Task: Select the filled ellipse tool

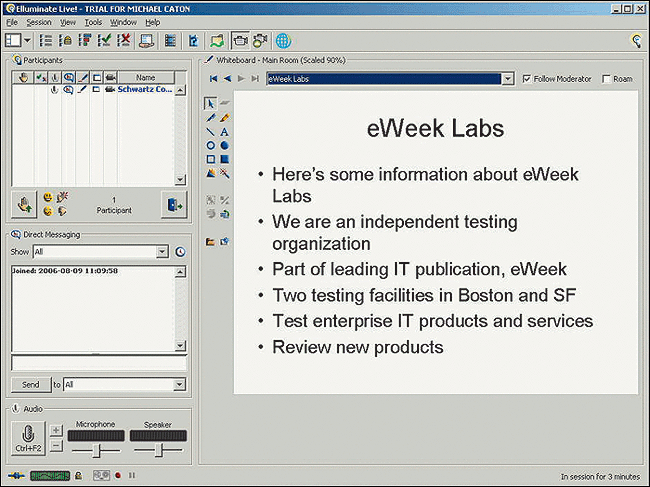Action: [224, 145]
